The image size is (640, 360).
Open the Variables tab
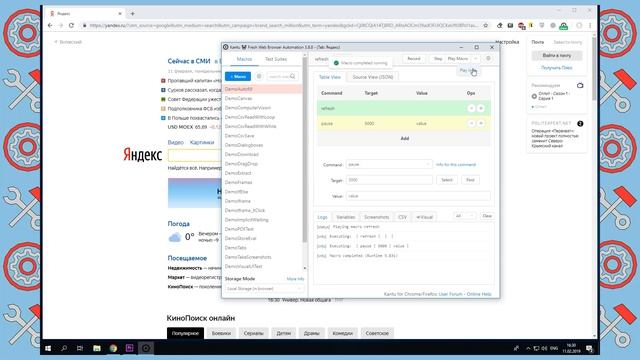click(x=345, y=217)
